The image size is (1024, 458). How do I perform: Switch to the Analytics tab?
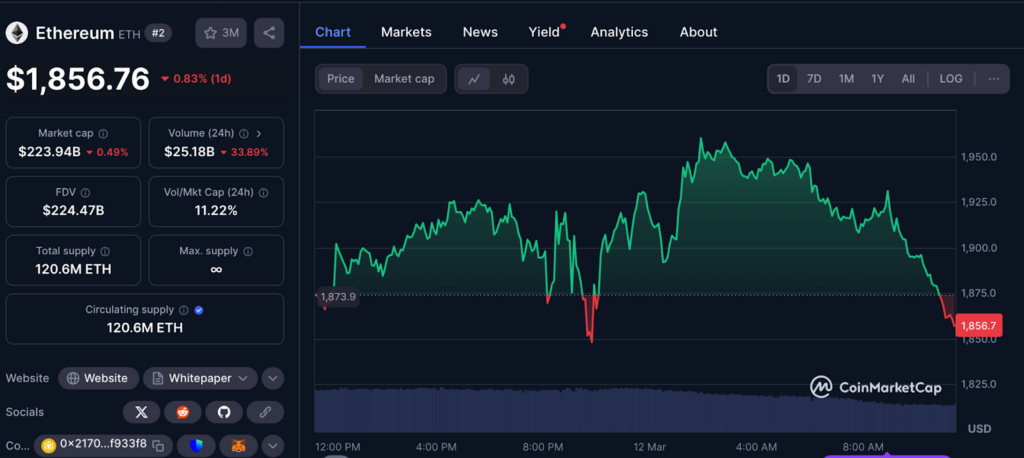[x=619, y=32]
